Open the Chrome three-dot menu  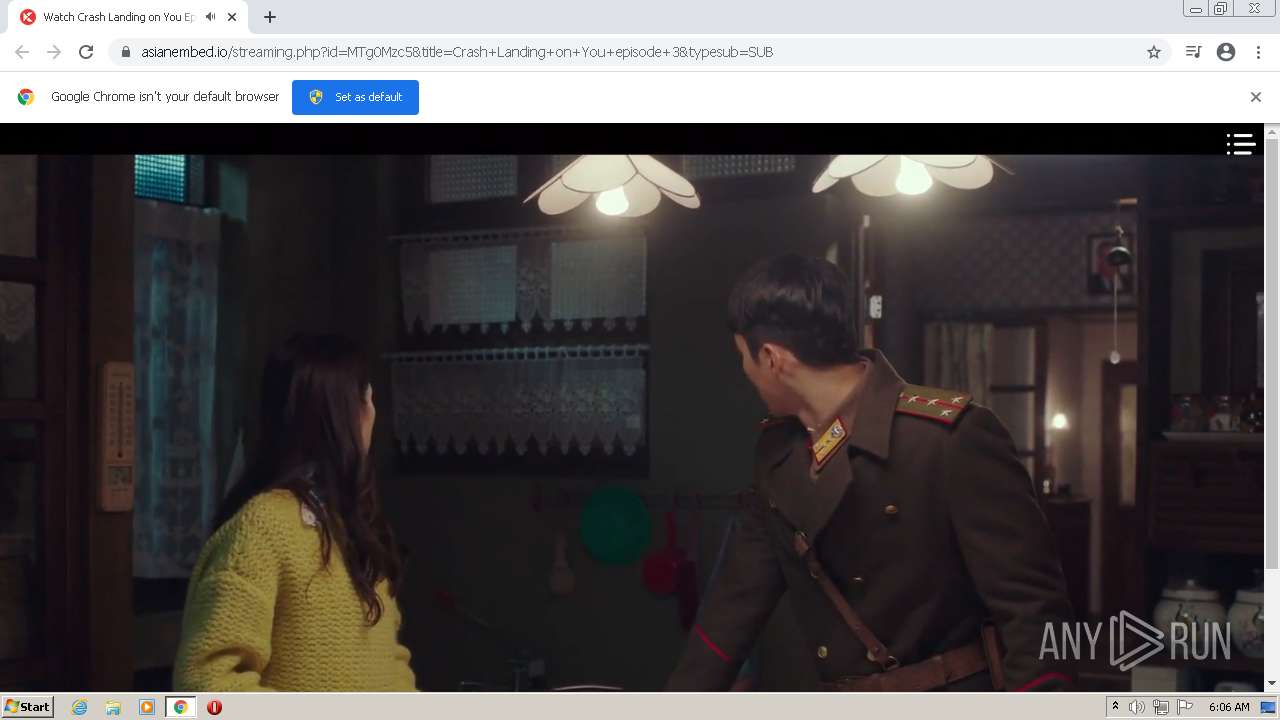coord(1258,52)
